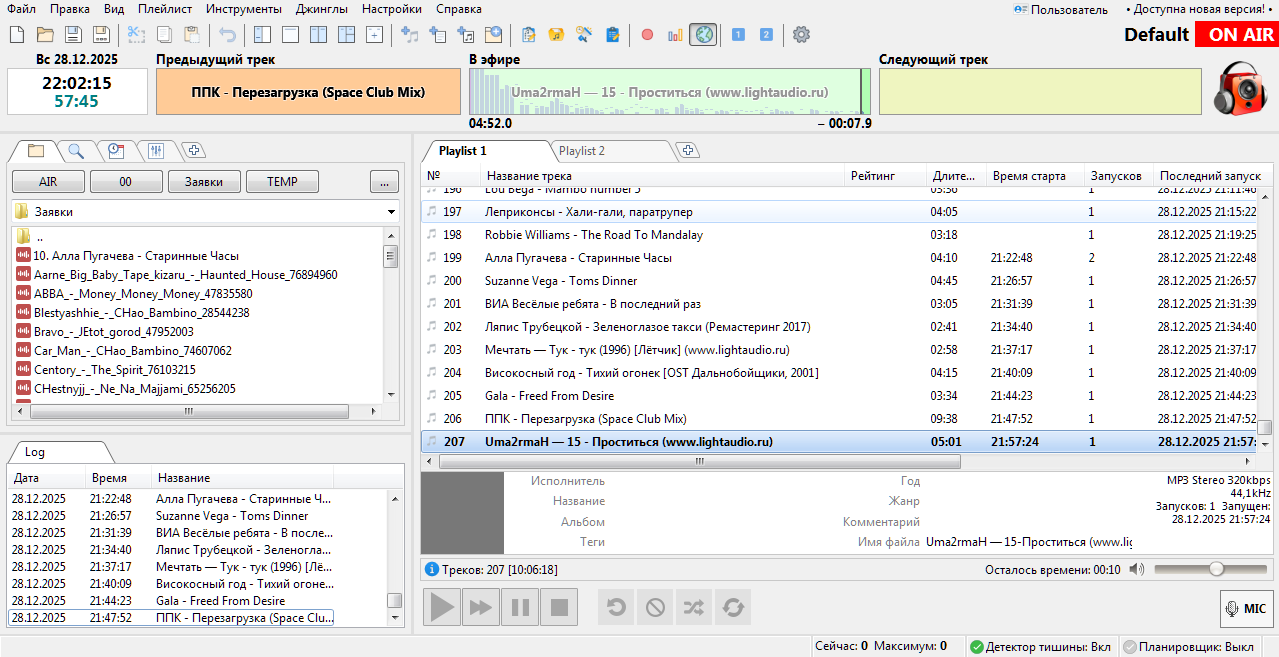The height and width of the screenshot is (657, 1279).
Task: Click the red record button in toolbar
Action: coord(647,35)
